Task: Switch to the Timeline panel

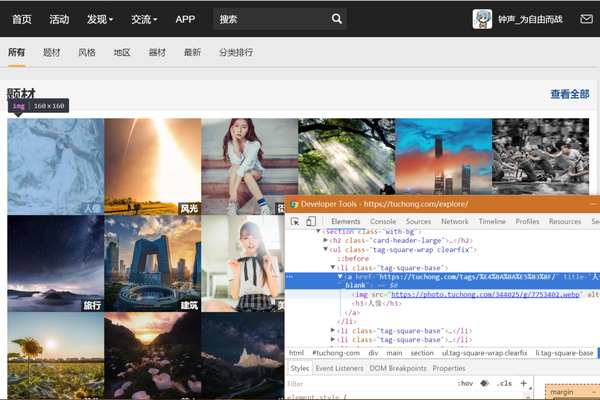Action: point(492,221)
